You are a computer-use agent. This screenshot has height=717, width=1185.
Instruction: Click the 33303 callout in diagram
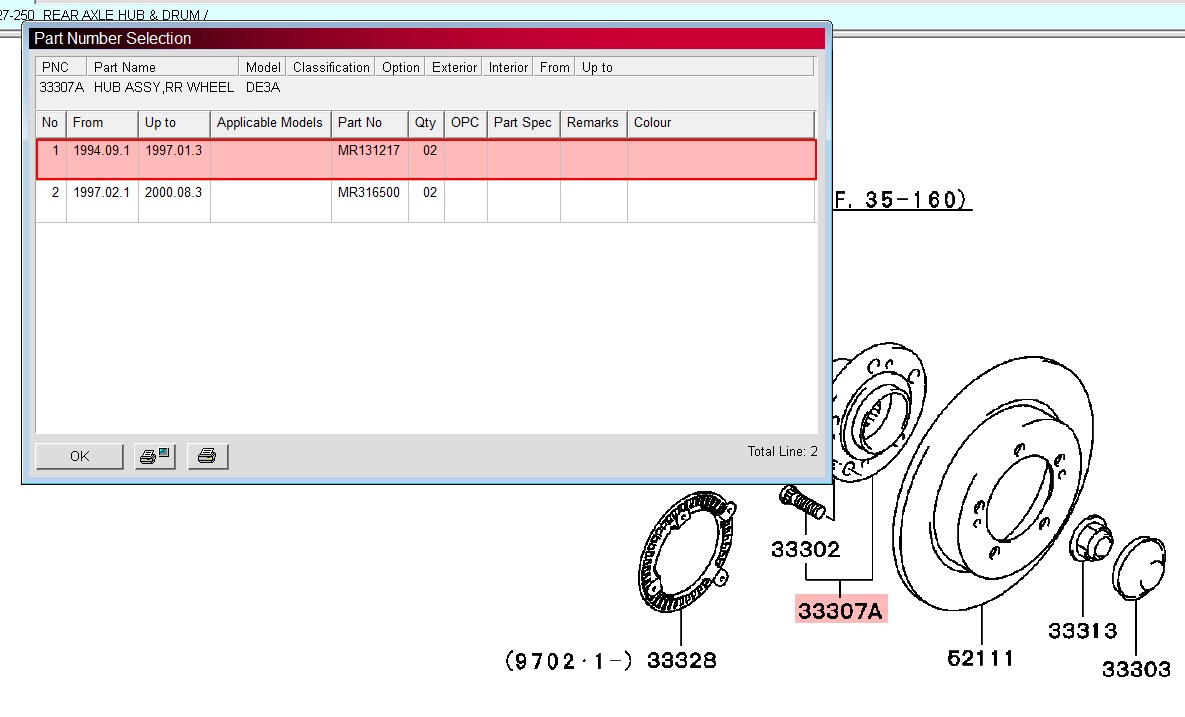(1137, 669)
